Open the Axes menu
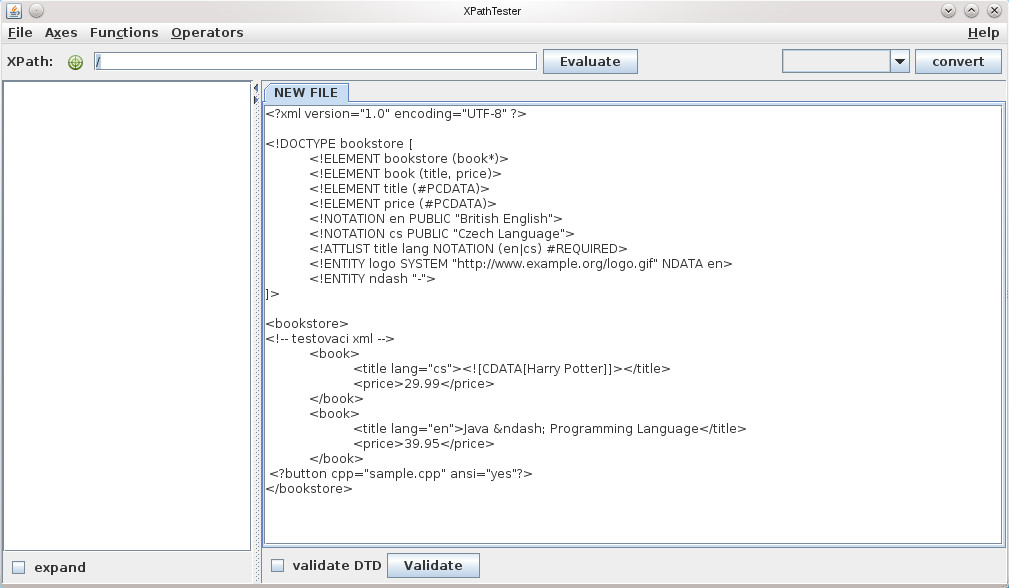1009x588 pixels. 61,33
